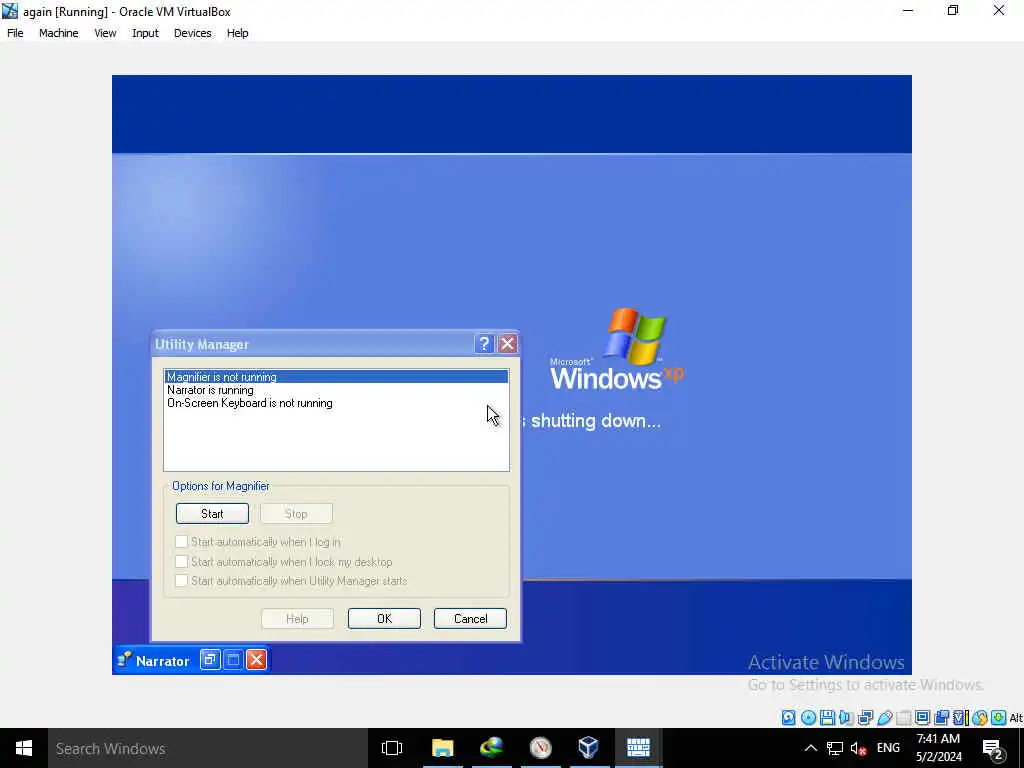Click the floppy disk indicator icon
The width and height of the screenshot is (1024, 768).
click(827, 718)
